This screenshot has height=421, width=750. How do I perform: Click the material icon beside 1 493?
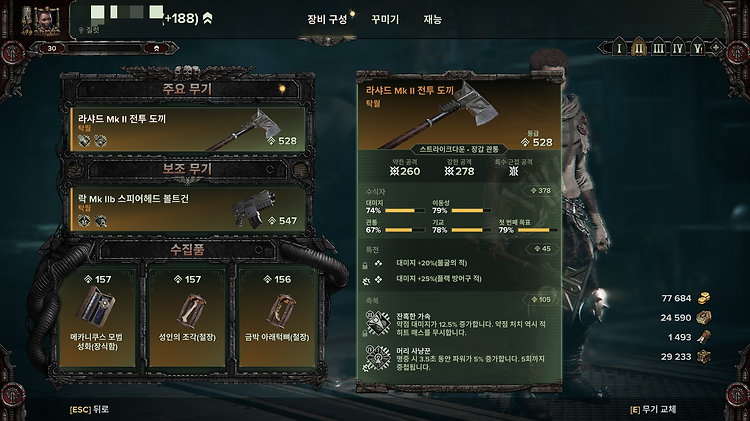pyautogui.click(x=704, y=337)
